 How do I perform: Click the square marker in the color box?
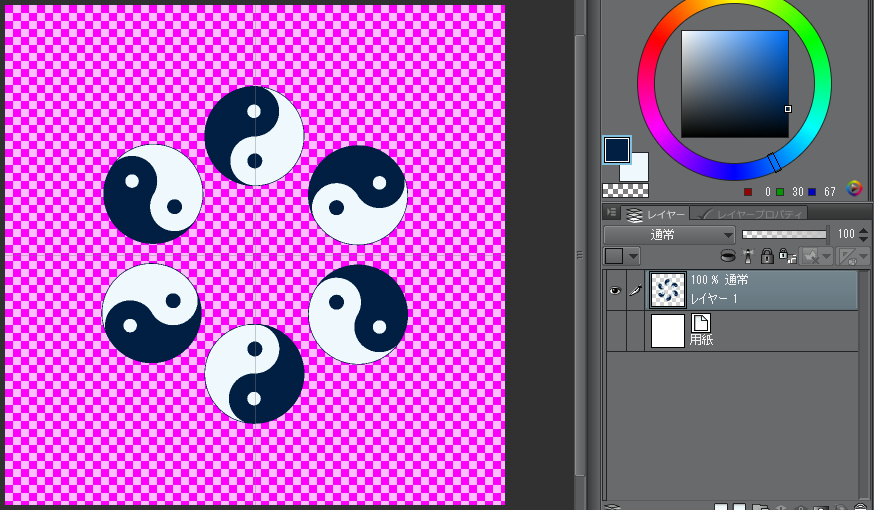788,109
